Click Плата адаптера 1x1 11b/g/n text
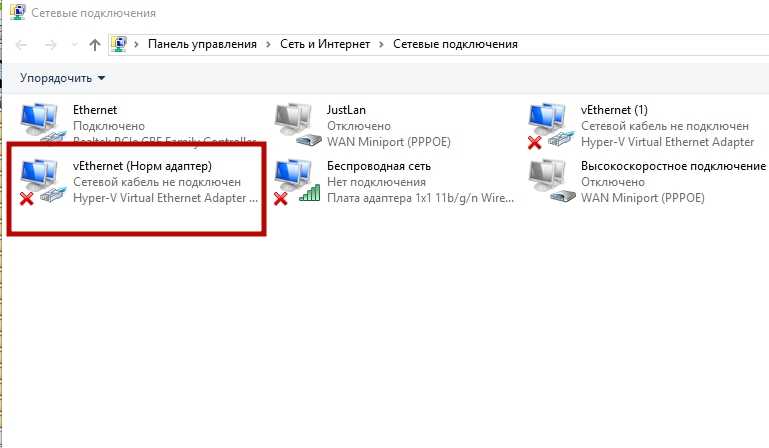The width and height of the screenshot is (769, 448). click(x=420, y=198)
